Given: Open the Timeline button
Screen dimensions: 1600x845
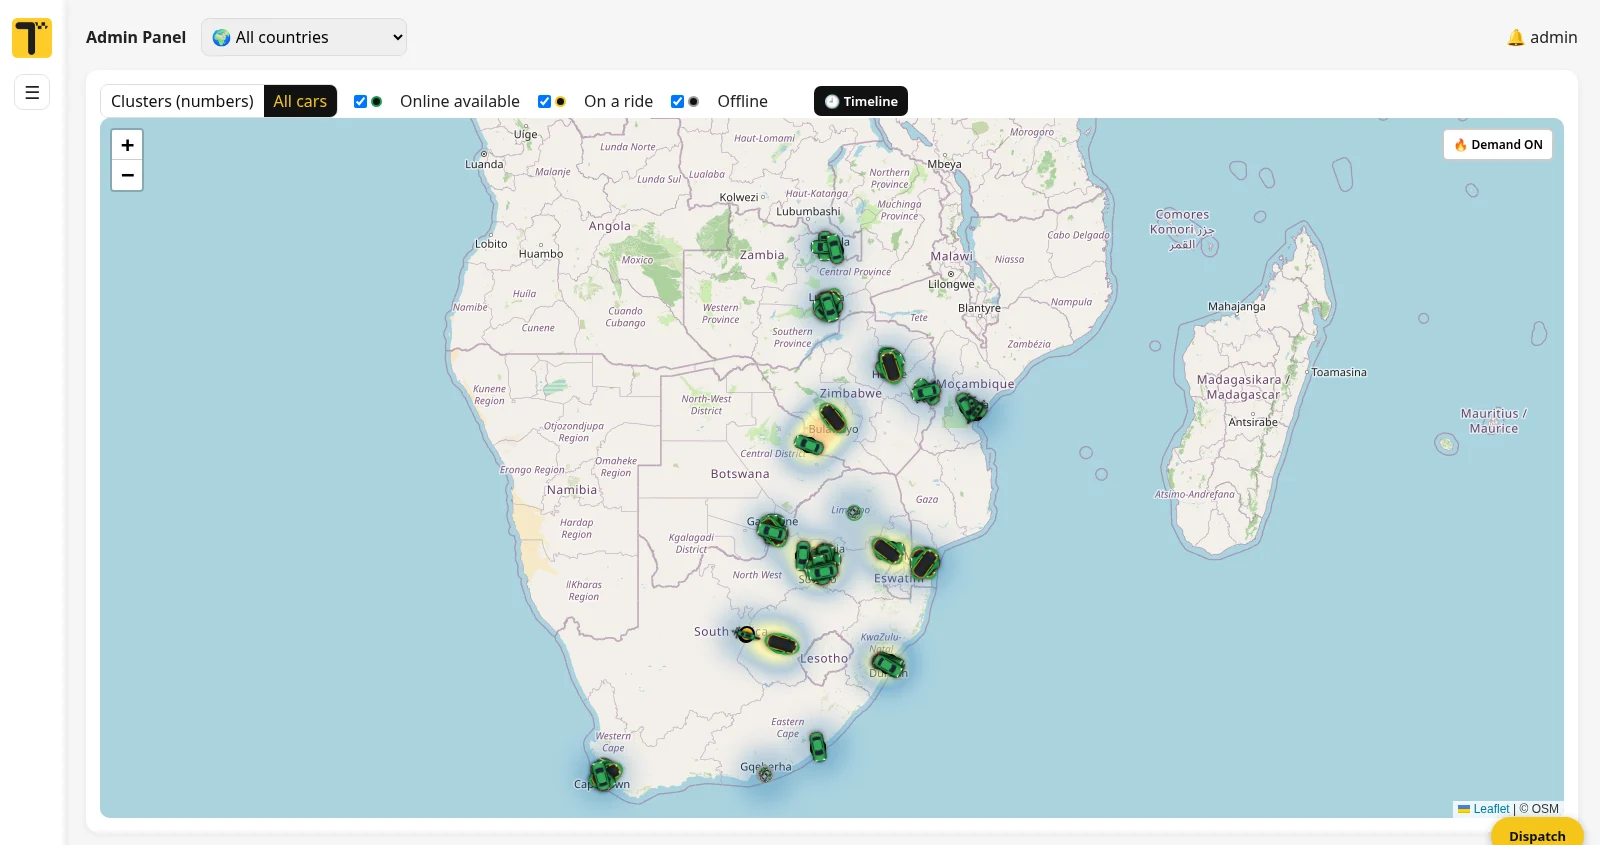Looking at the screenshot, I should pyautogui.click(x=861, y=101).
